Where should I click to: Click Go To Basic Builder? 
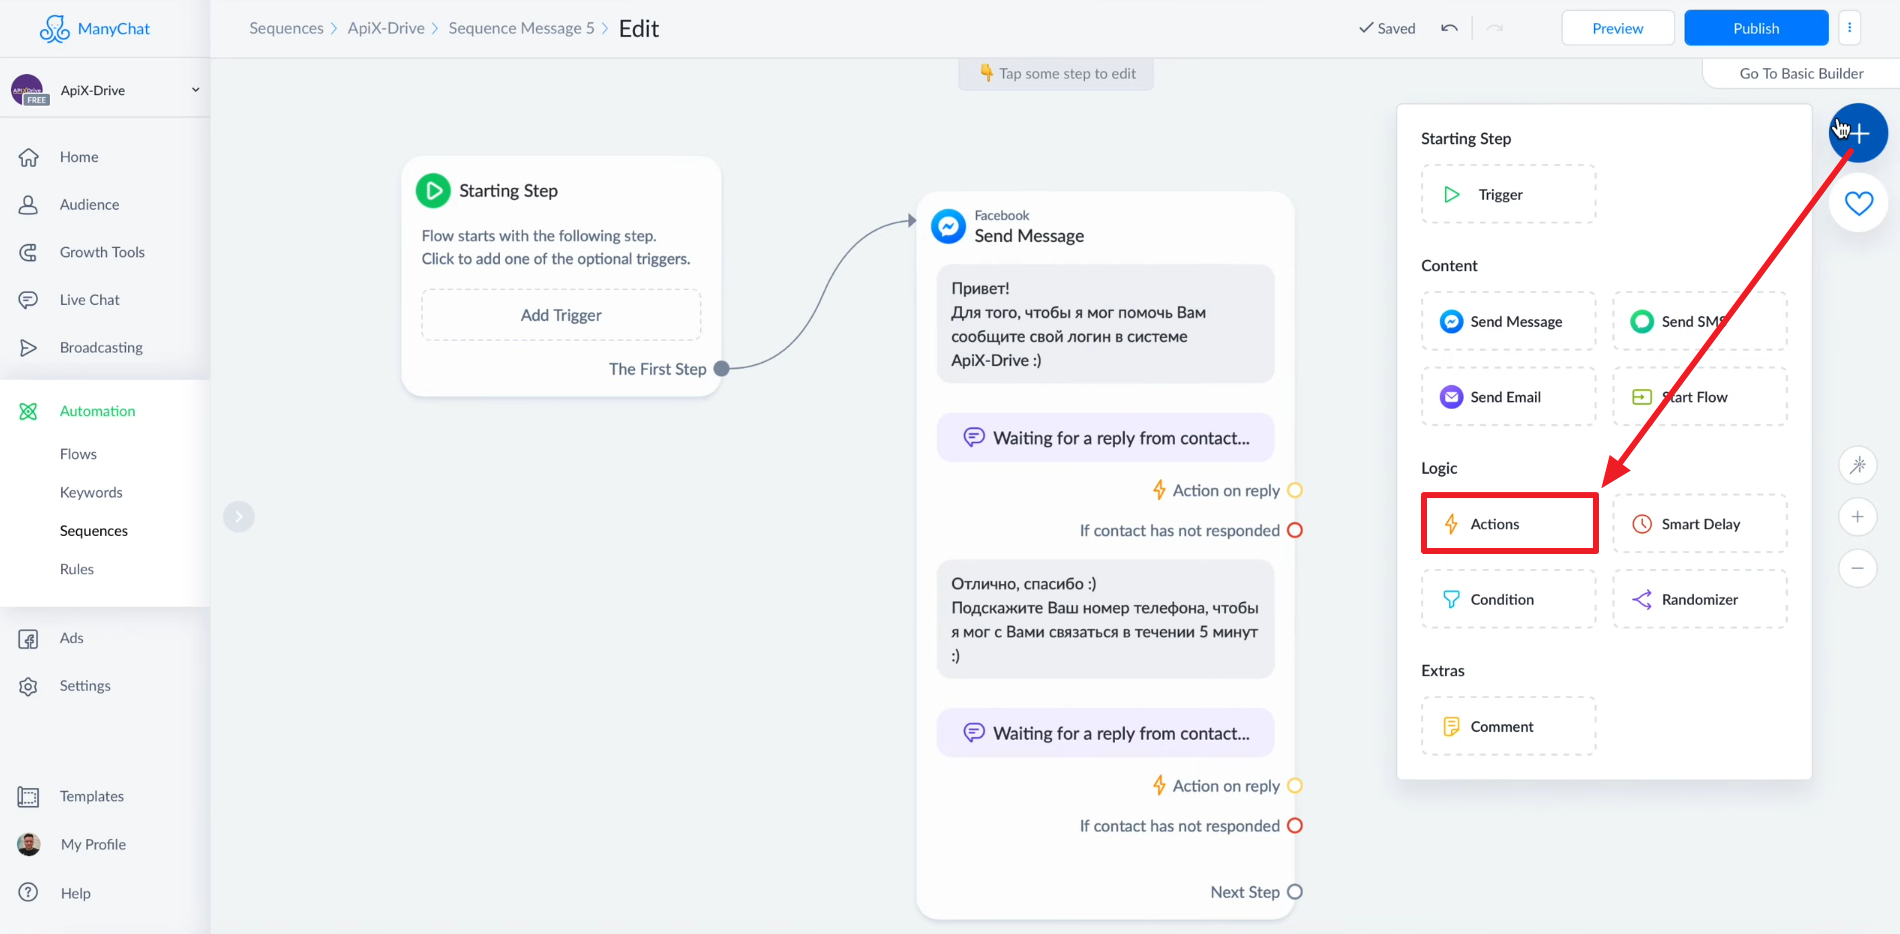click(x=1801, y=73)
